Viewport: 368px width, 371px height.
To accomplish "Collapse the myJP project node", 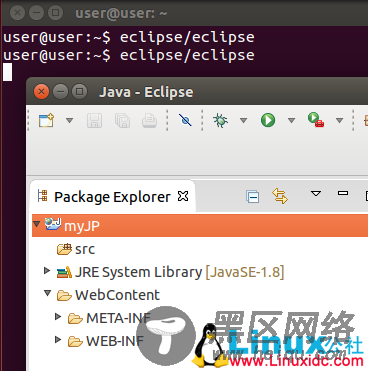I will pos(37,224).
